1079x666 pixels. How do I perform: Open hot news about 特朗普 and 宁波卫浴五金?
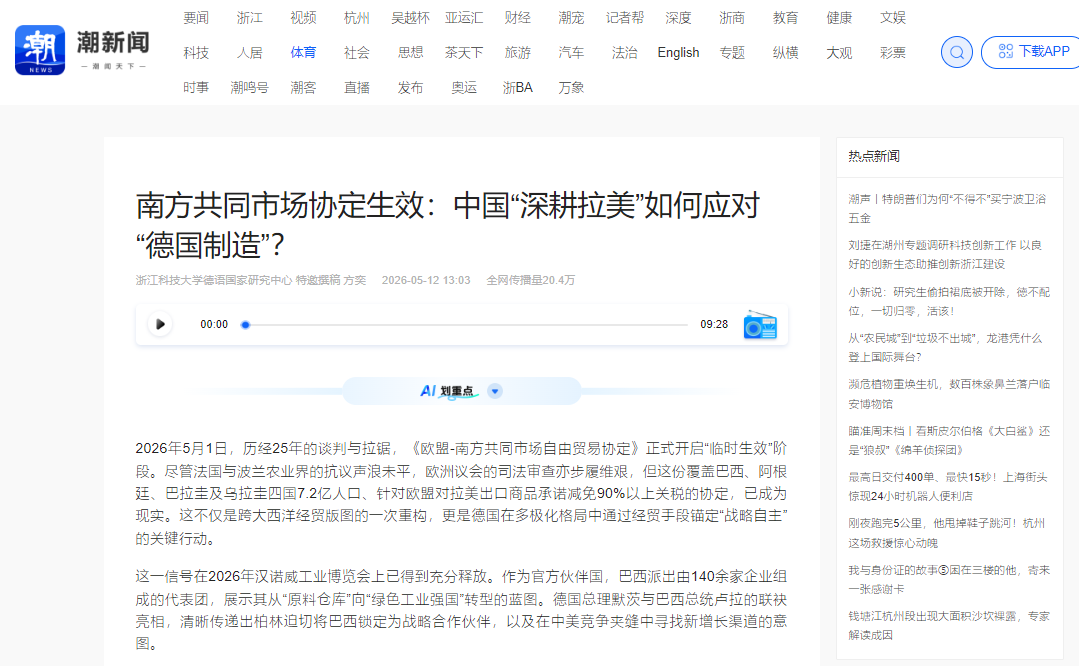tap(947, 208)
